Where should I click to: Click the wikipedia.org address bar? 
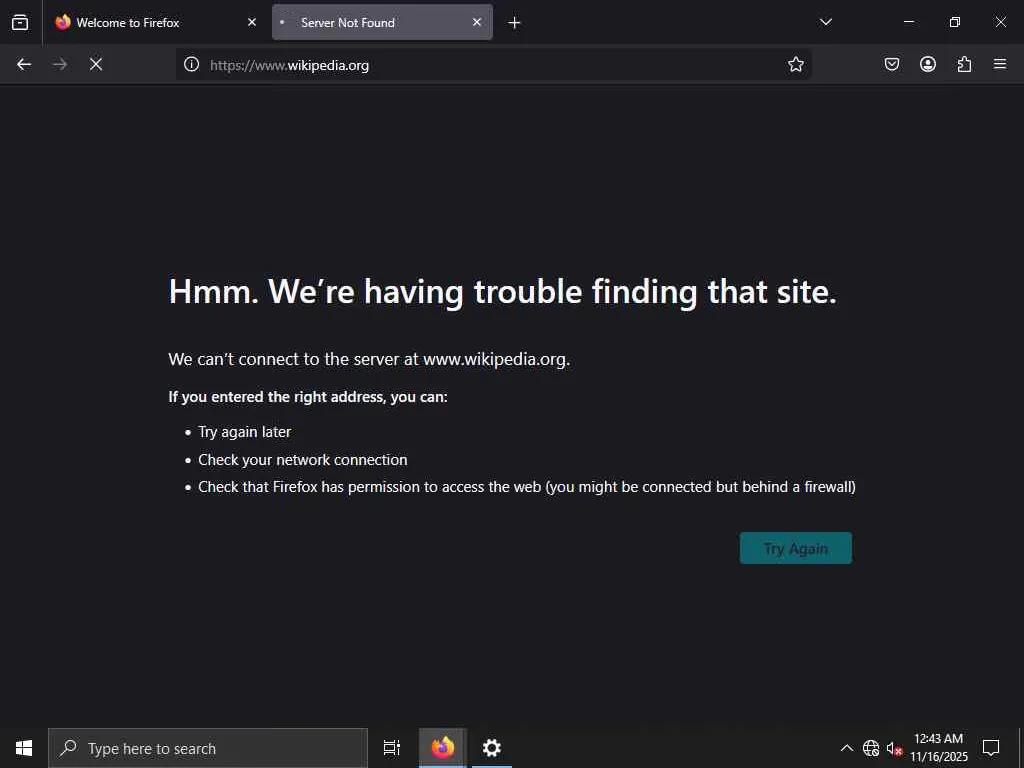coord(493,65)
